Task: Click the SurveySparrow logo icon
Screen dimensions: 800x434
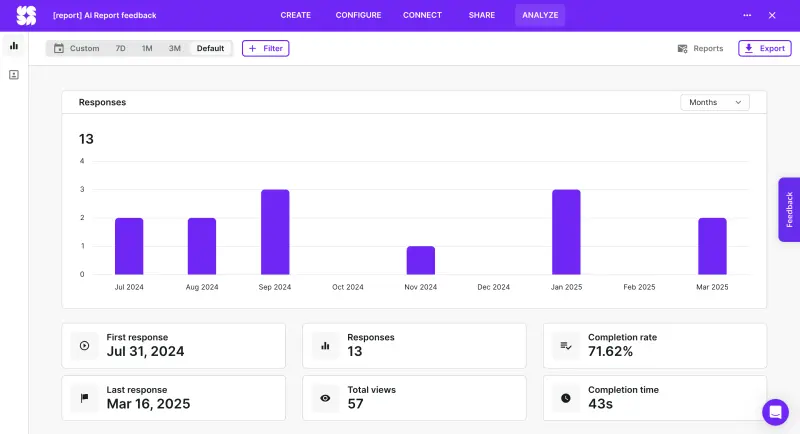Action: click(26, 15)
